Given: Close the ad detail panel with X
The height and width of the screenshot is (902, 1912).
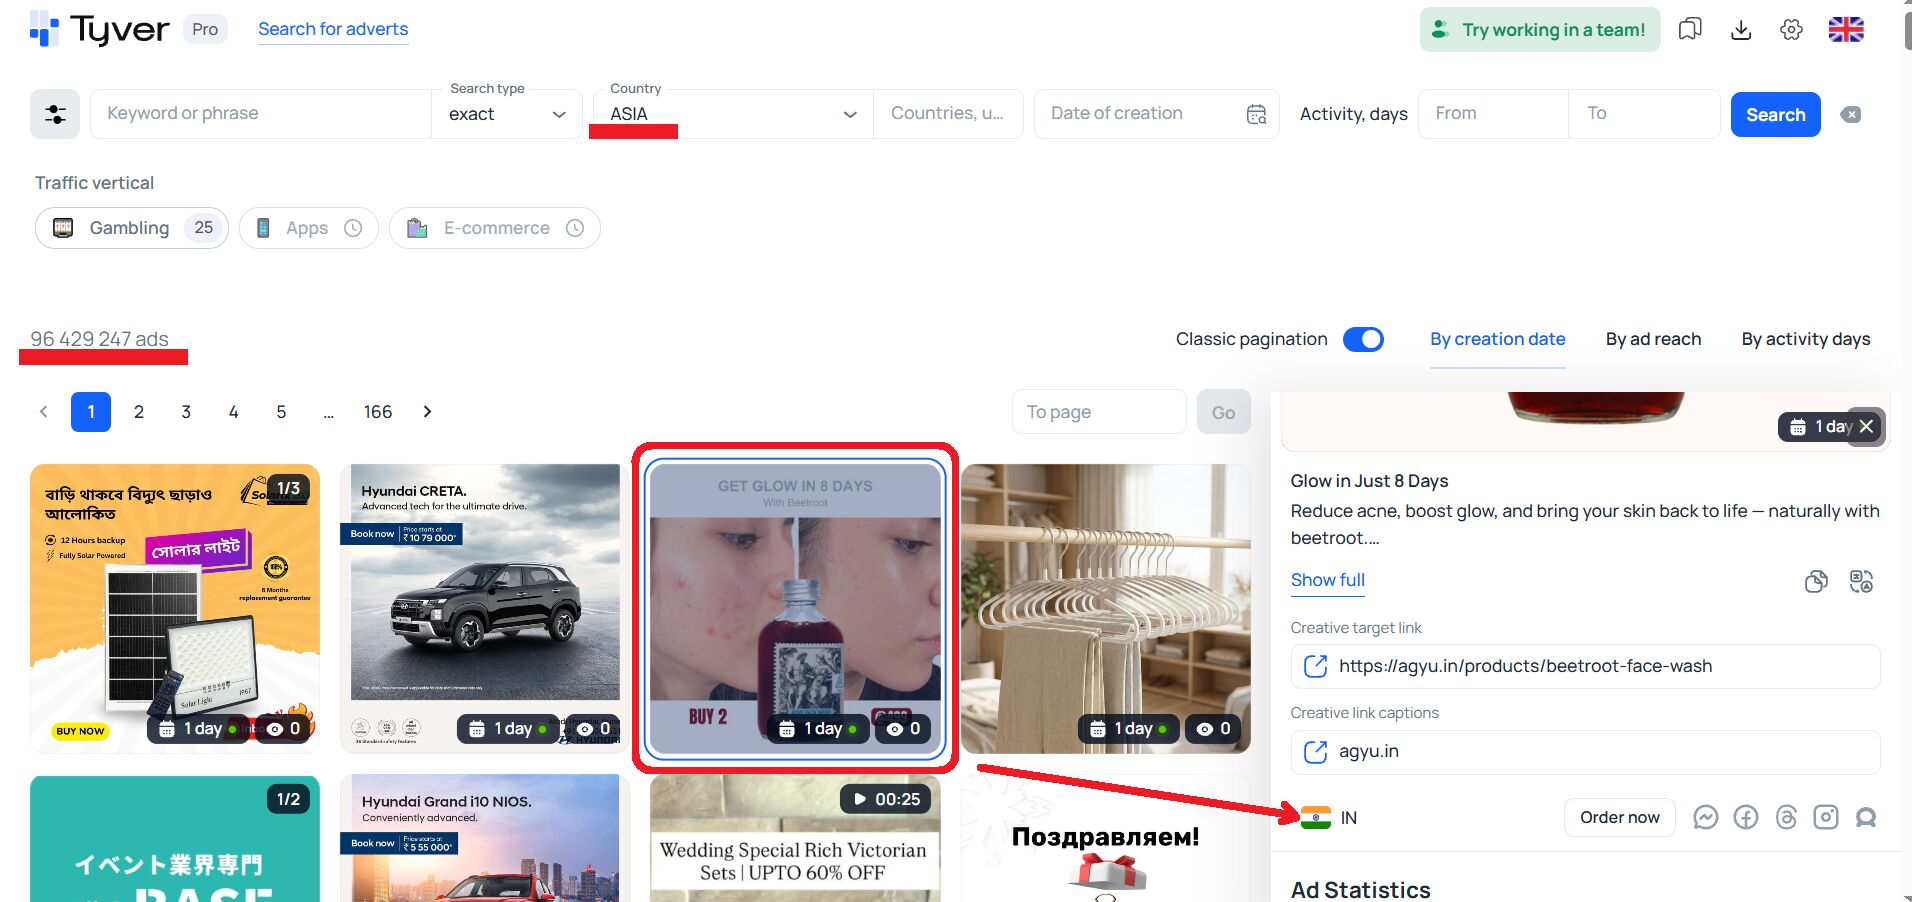Looking at the screenshot, I should point(1866,426).
